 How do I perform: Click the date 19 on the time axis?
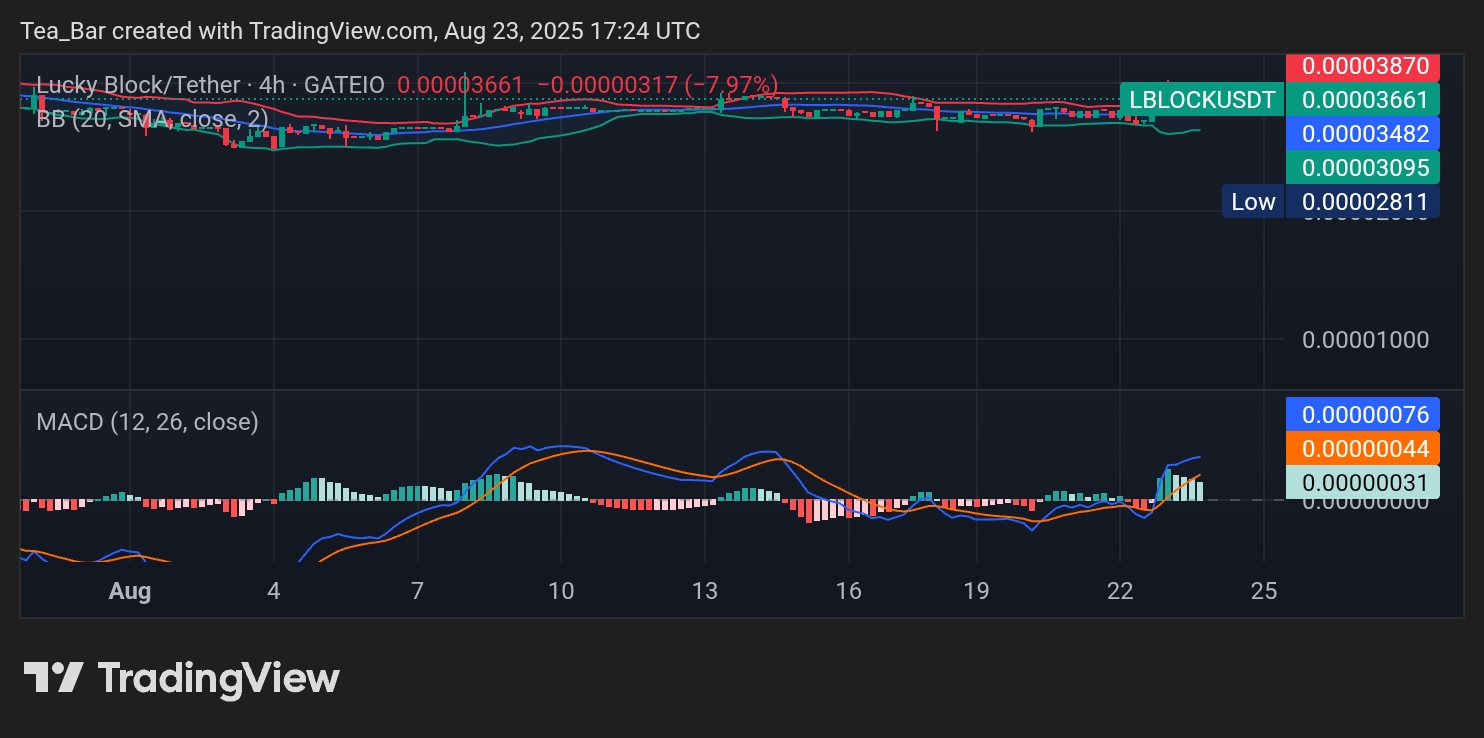coord(976,591)
